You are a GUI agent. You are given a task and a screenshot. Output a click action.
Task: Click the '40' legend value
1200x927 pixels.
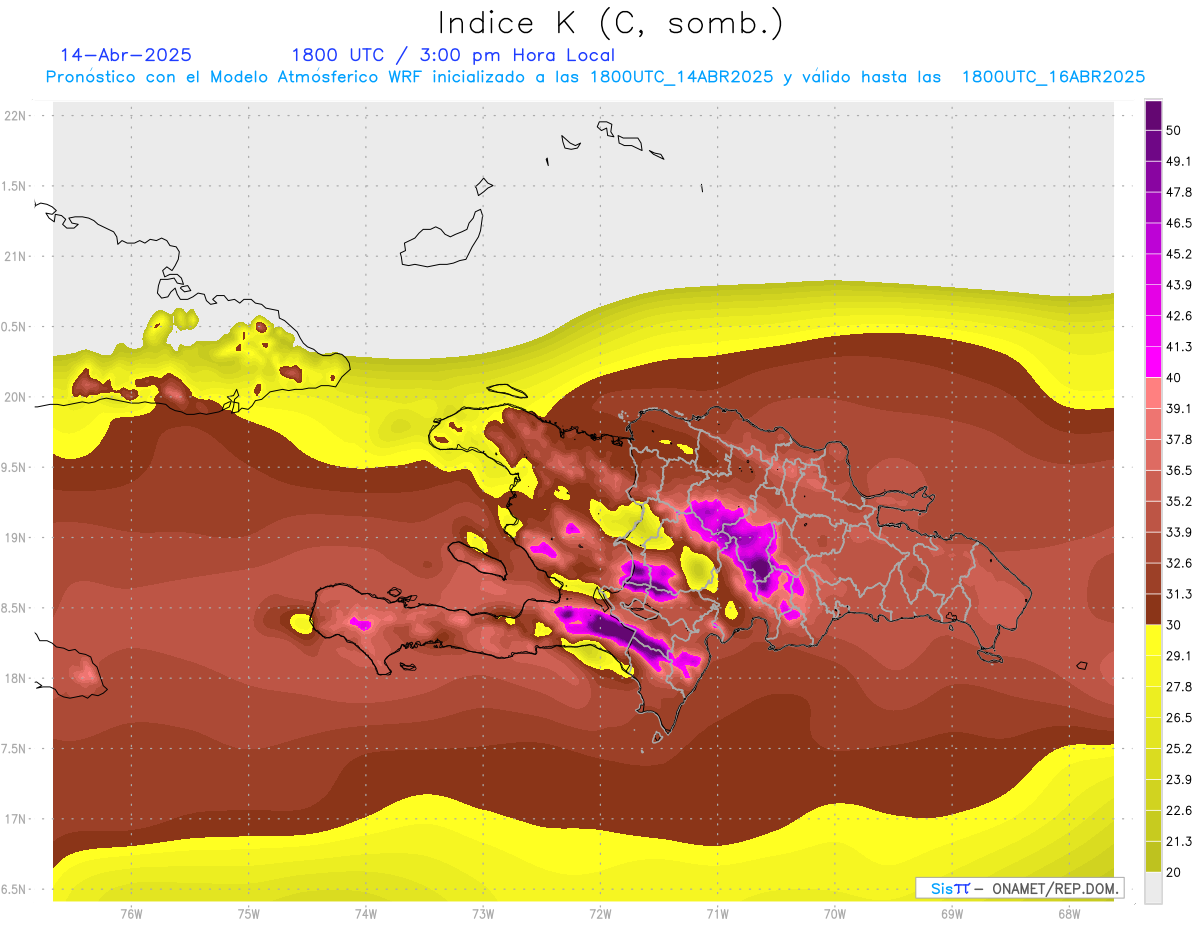tap(1174, 377)
